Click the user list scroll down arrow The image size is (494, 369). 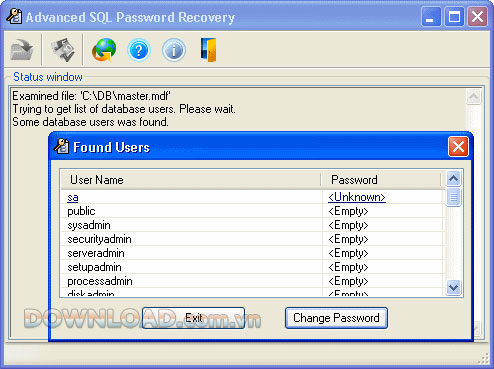click(x=453, y=287)
